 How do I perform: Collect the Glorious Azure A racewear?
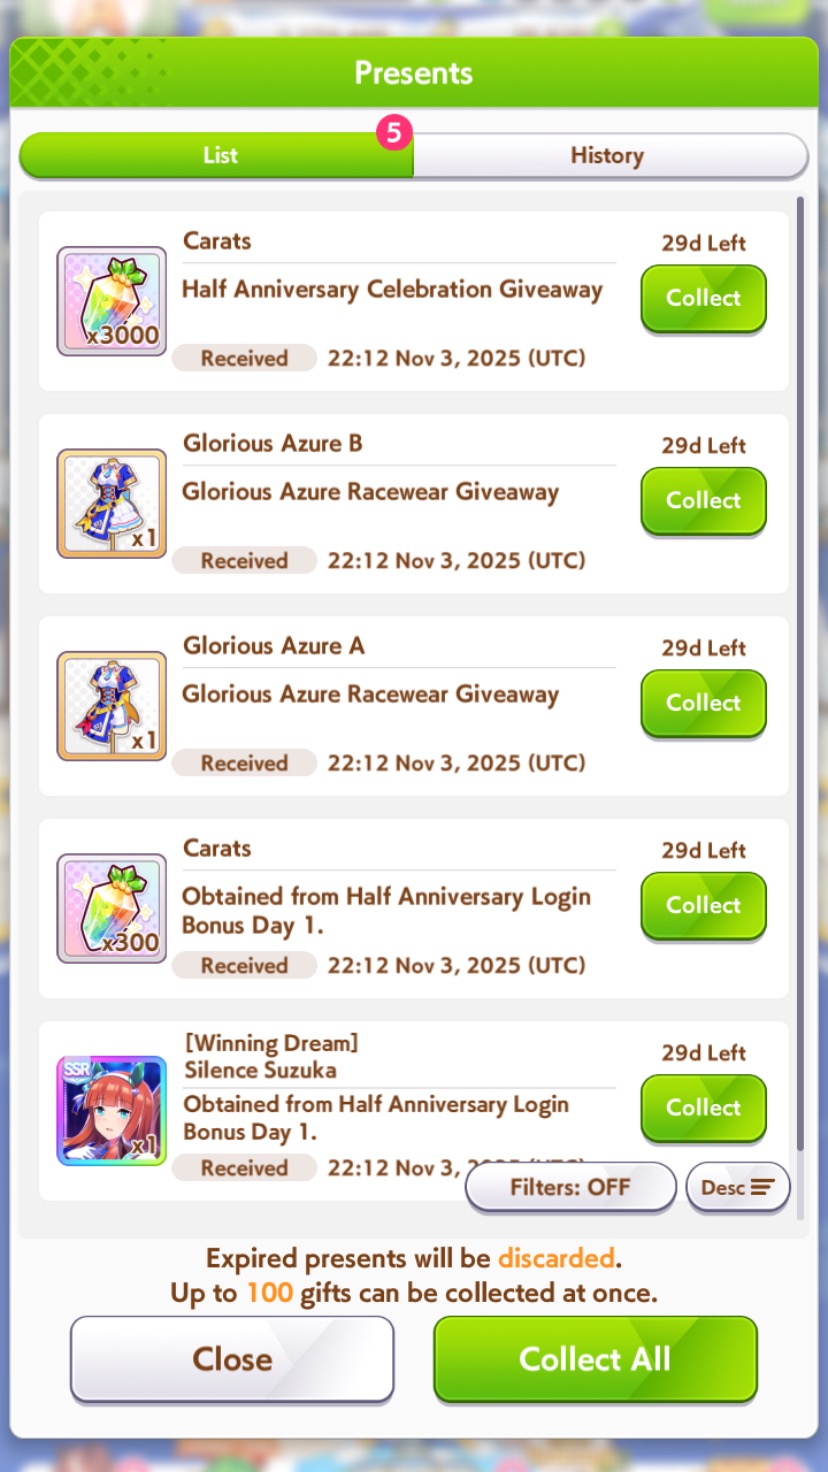pos(704,703)
